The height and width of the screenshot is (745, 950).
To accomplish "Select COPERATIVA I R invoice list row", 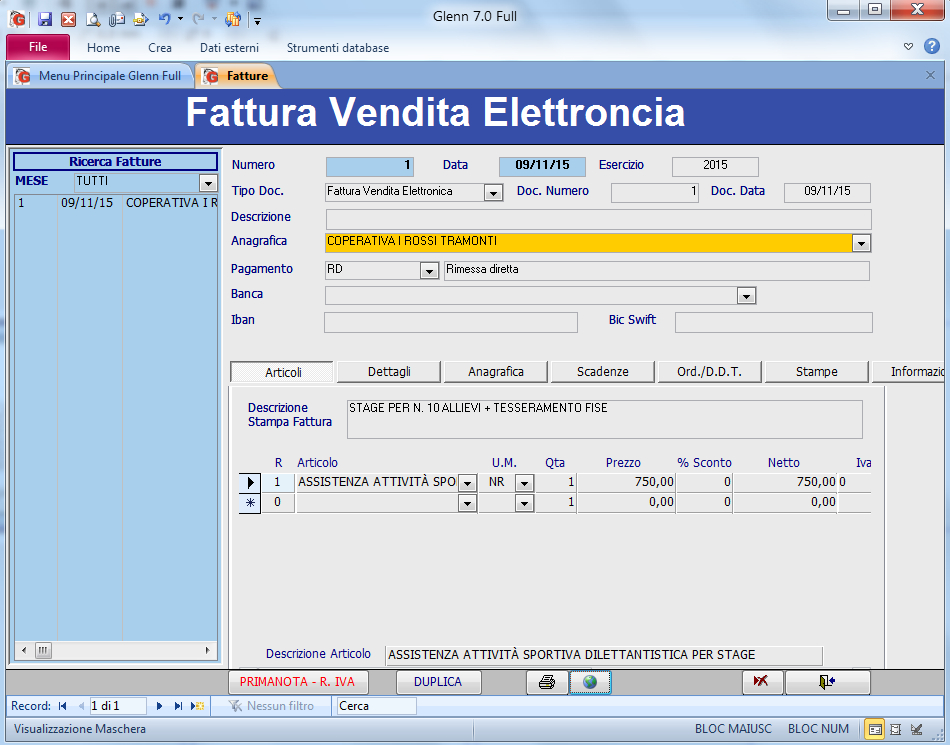I will [x=115, y=203].
